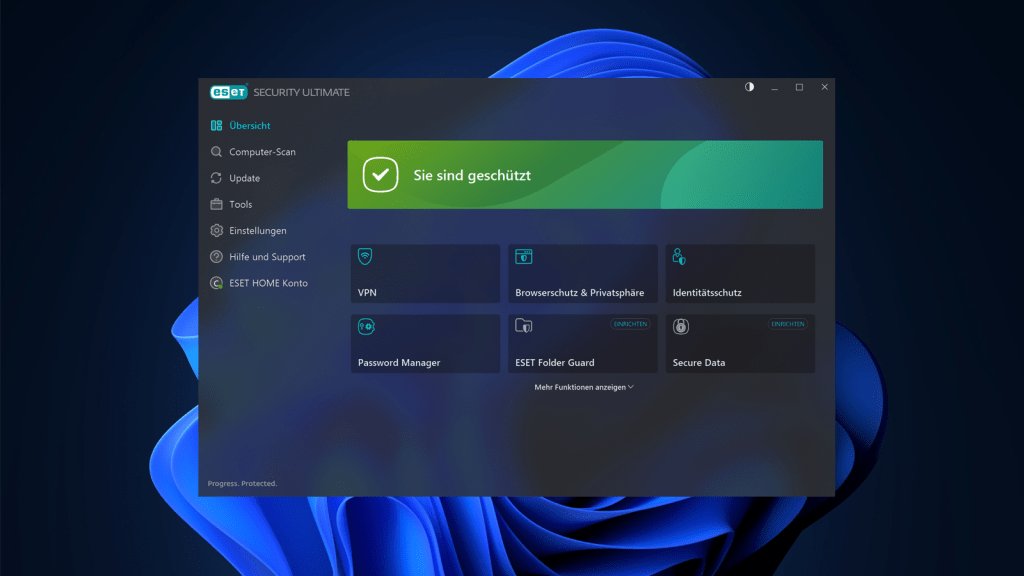1024x576 pixels.
Task: Click the Sie sind geschützt banner
Action: 585,174
